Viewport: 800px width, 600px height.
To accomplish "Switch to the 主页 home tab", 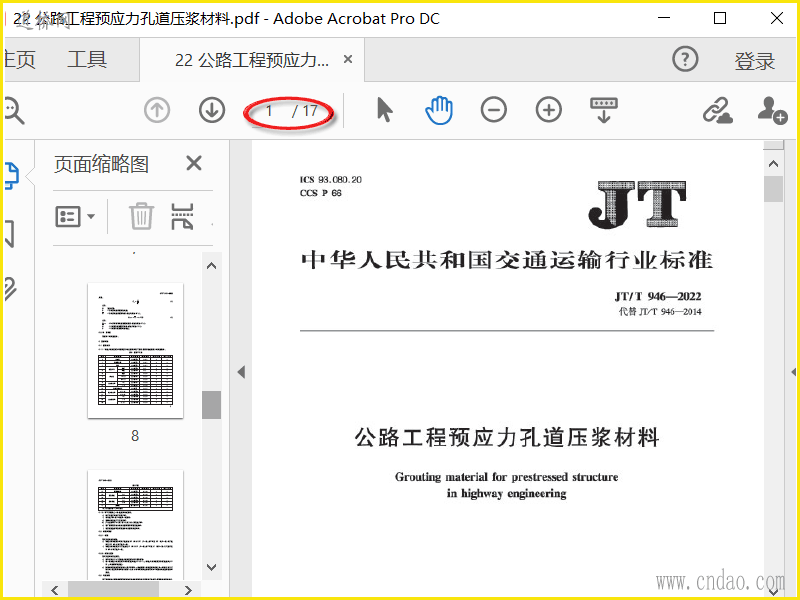I will pos(19,60).
